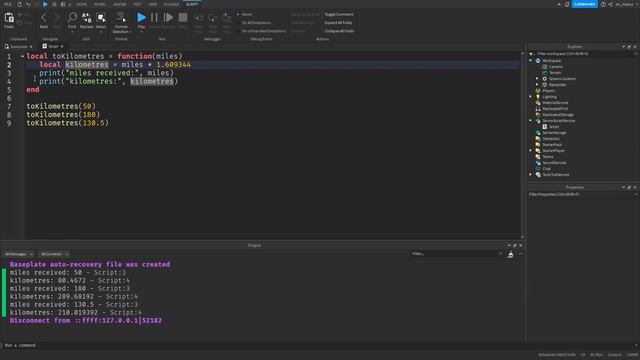Open the Find tool
This screenshot has height=360, width=640.
pyautogui.click(x=72, y=17)
